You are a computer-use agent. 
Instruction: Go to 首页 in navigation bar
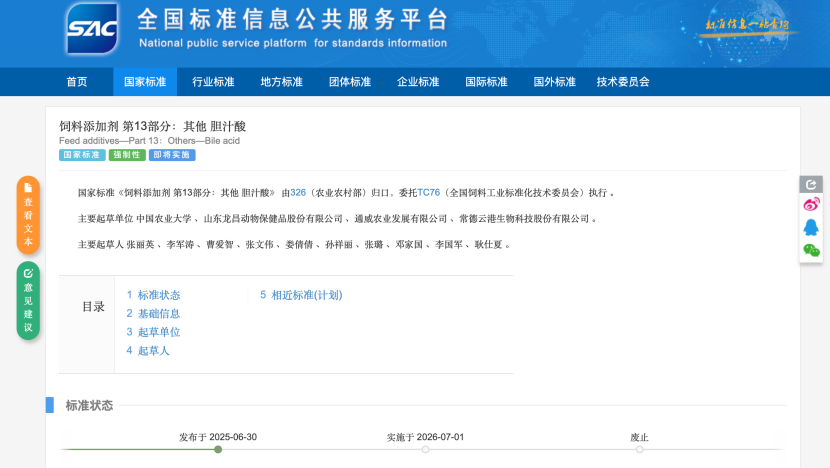pyautogui.click(x=77, y=82)
